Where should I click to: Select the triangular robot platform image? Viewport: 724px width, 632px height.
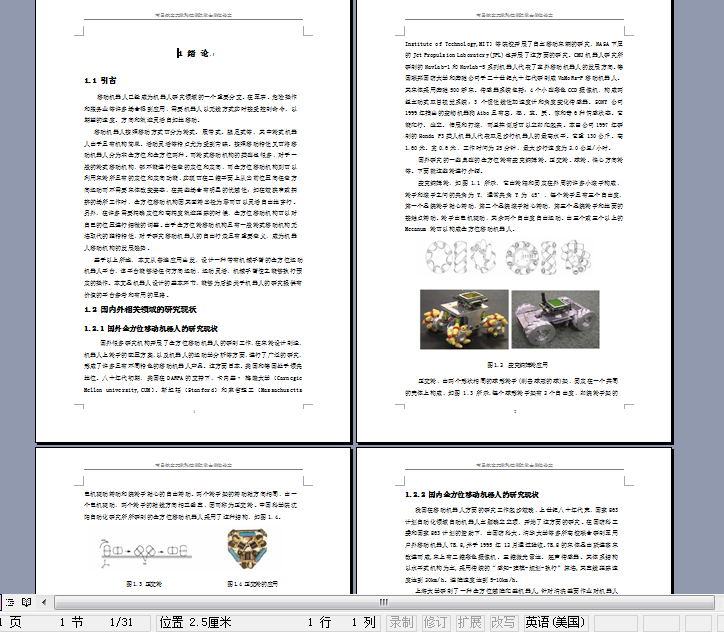point(247,548)
